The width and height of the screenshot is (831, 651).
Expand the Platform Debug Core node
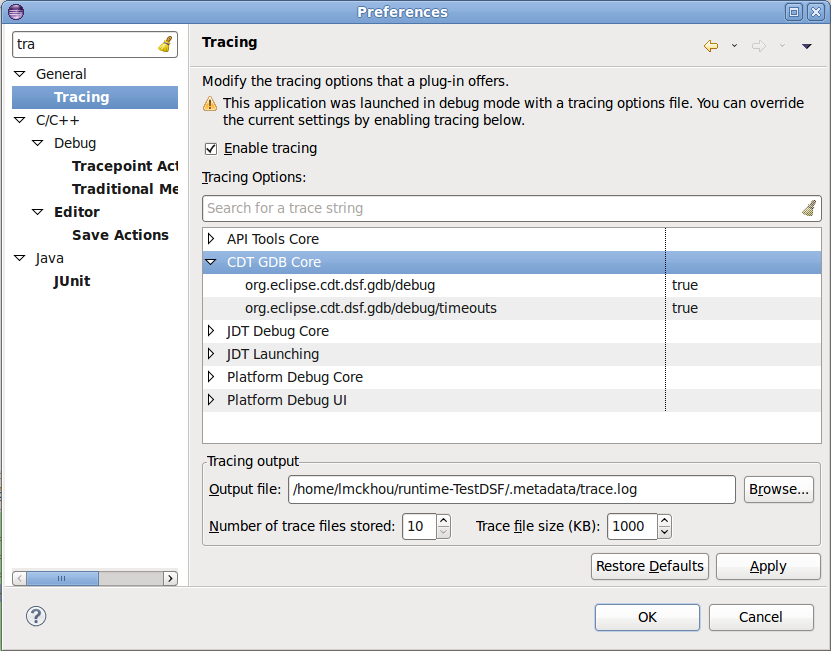coord(211,377)
